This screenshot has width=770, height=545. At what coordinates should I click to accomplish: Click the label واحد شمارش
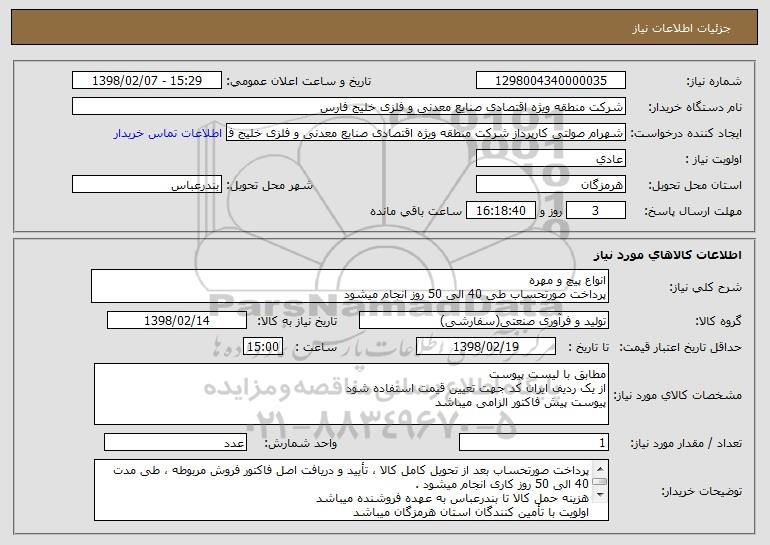[301, 443]
